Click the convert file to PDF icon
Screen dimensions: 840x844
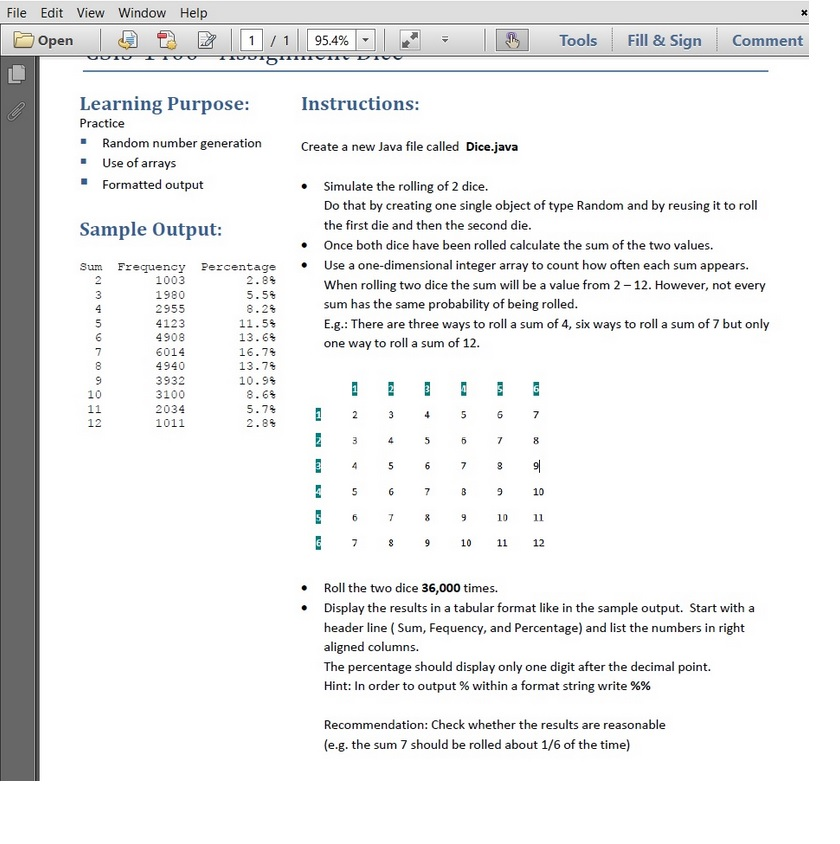(128, 40)
